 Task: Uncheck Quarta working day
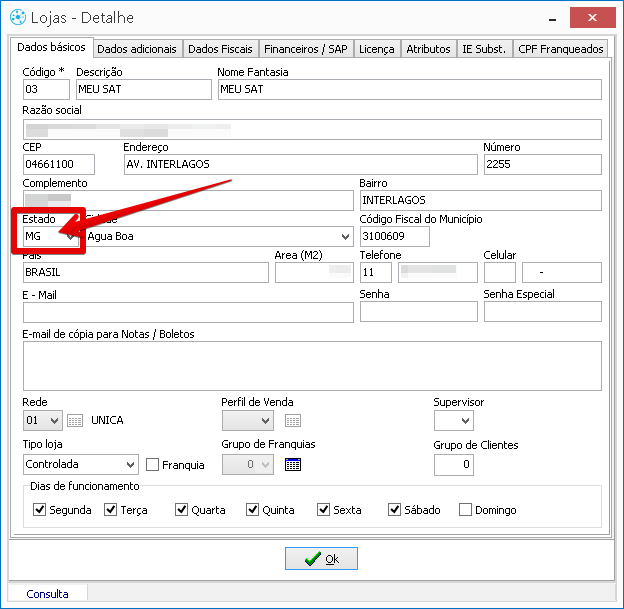[x=181, y=509]
